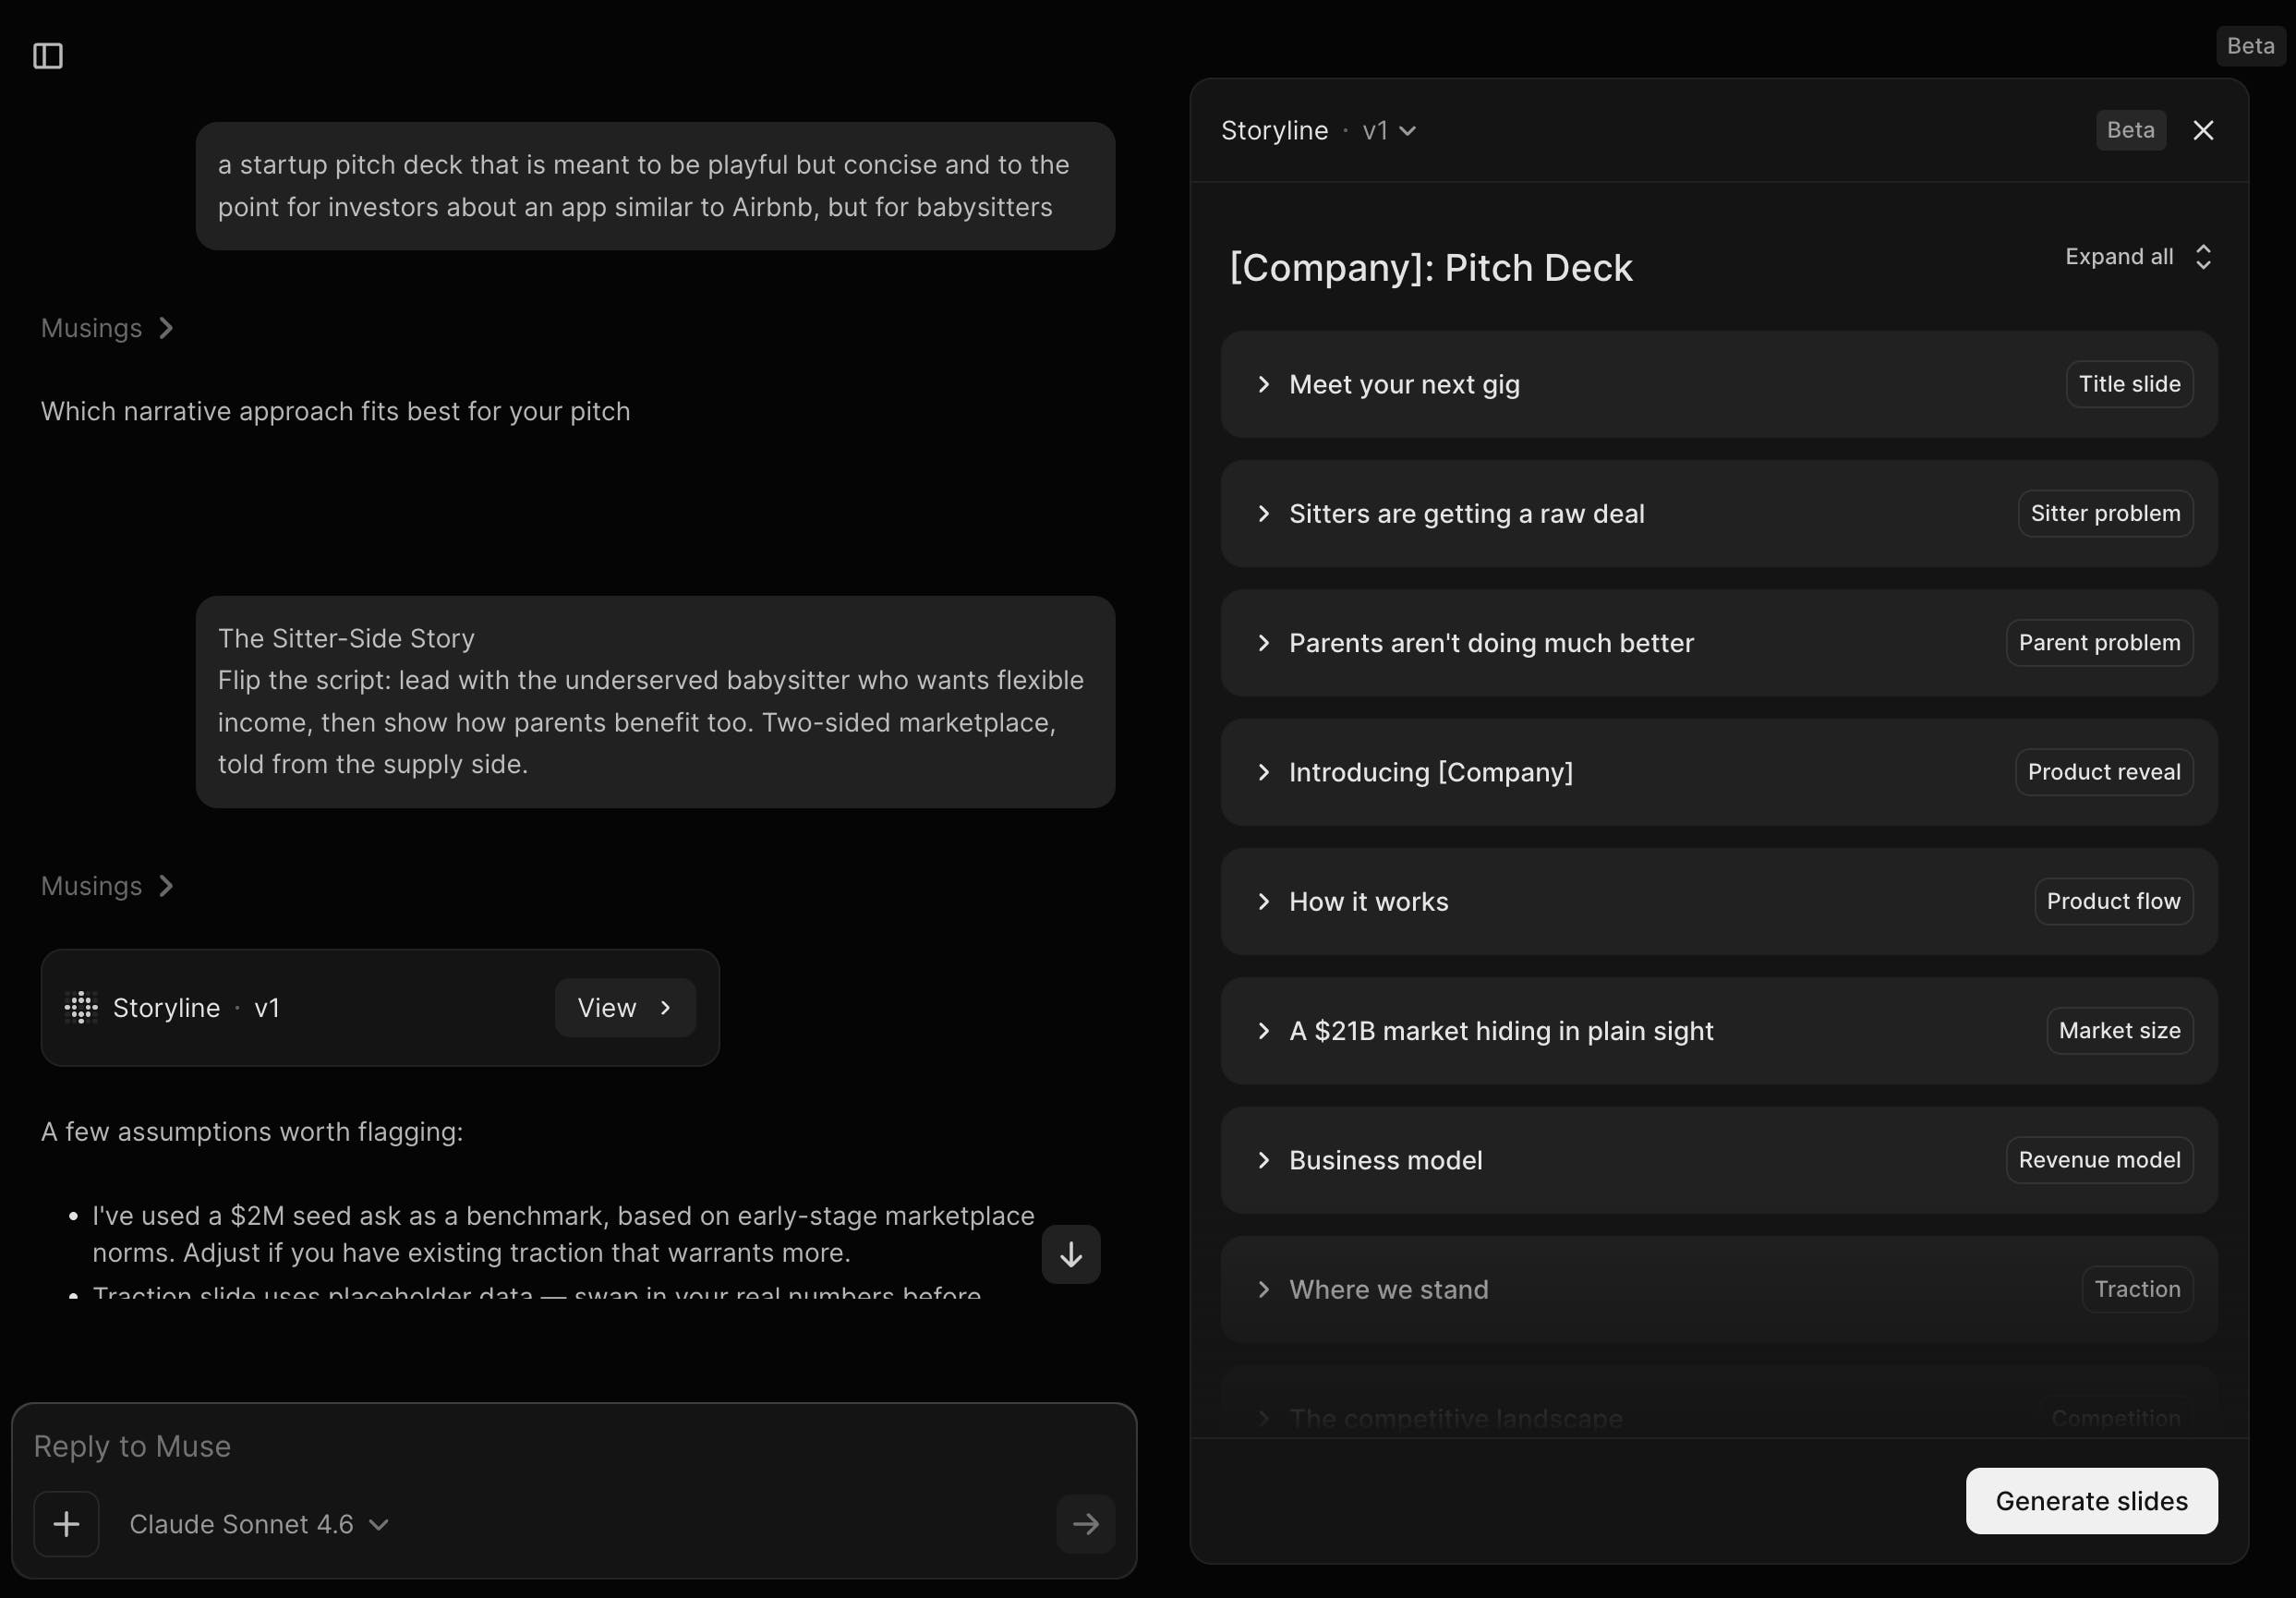Expand the 'Meet your next gig' slide
Image resolution: width=2296 pixels, height=1598 pixels.
coord(1264,385)
